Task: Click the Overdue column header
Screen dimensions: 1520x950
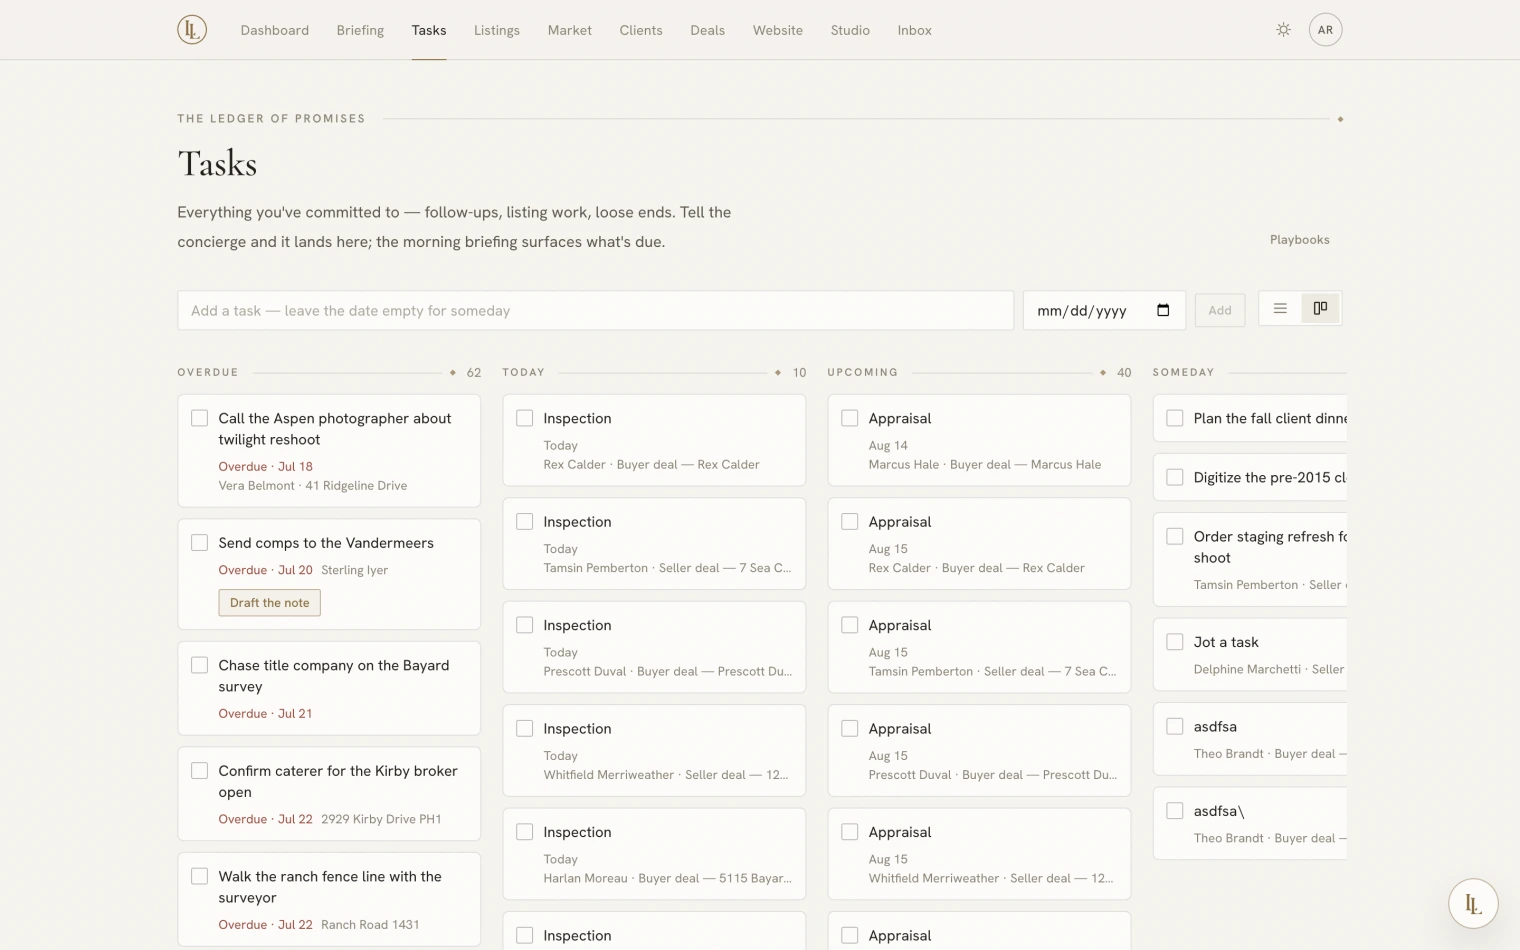Action: pyautogui.click(x=208, y=372)
